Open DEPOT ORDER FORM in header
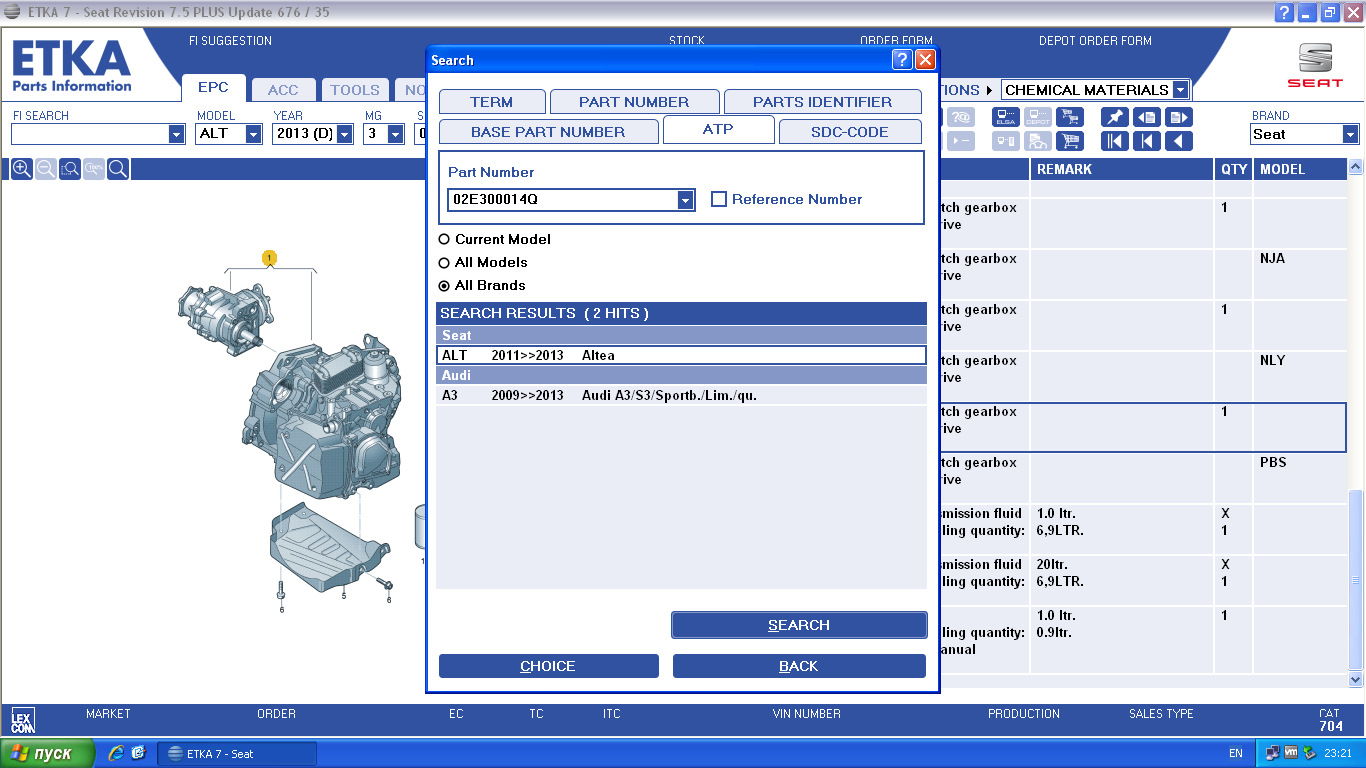The width and height of the screenshot is (1366, 768). pyautogui.click(x=1095, y=41)
